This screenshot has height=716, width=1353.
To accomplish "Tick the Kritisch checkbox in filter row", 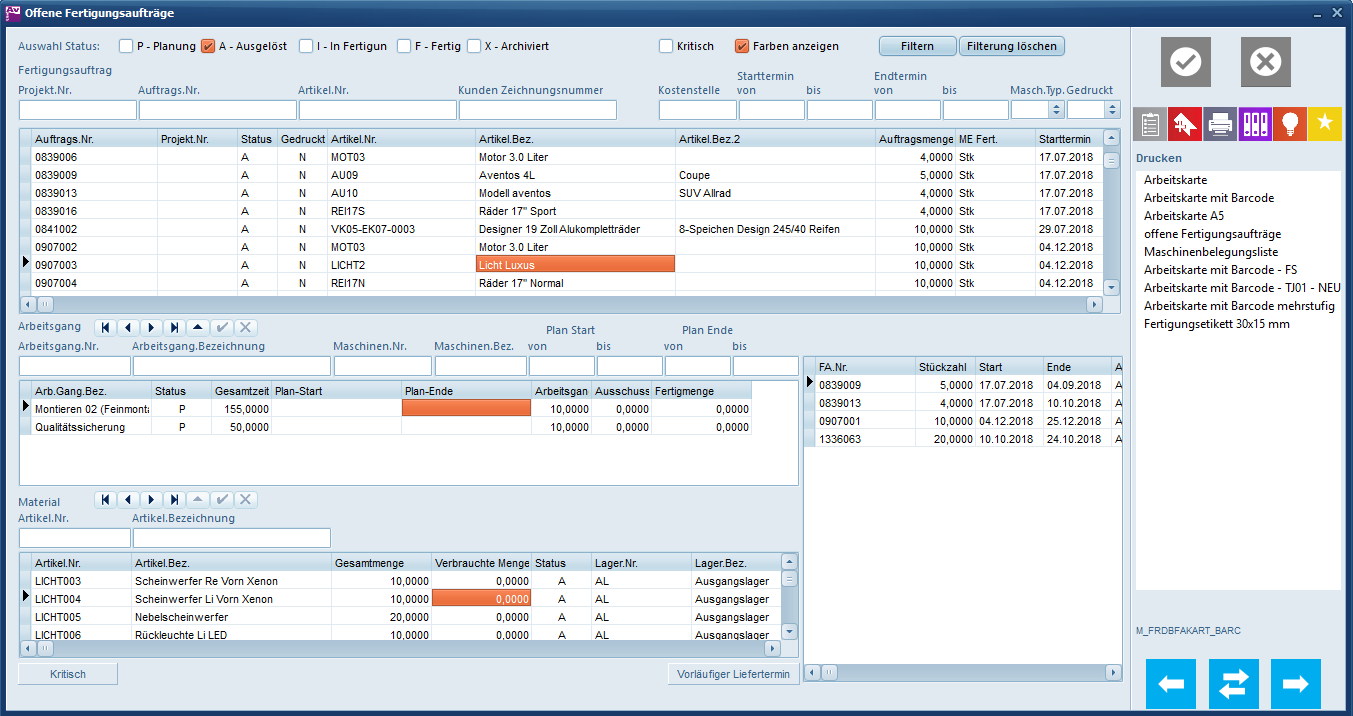I will 666,46.
